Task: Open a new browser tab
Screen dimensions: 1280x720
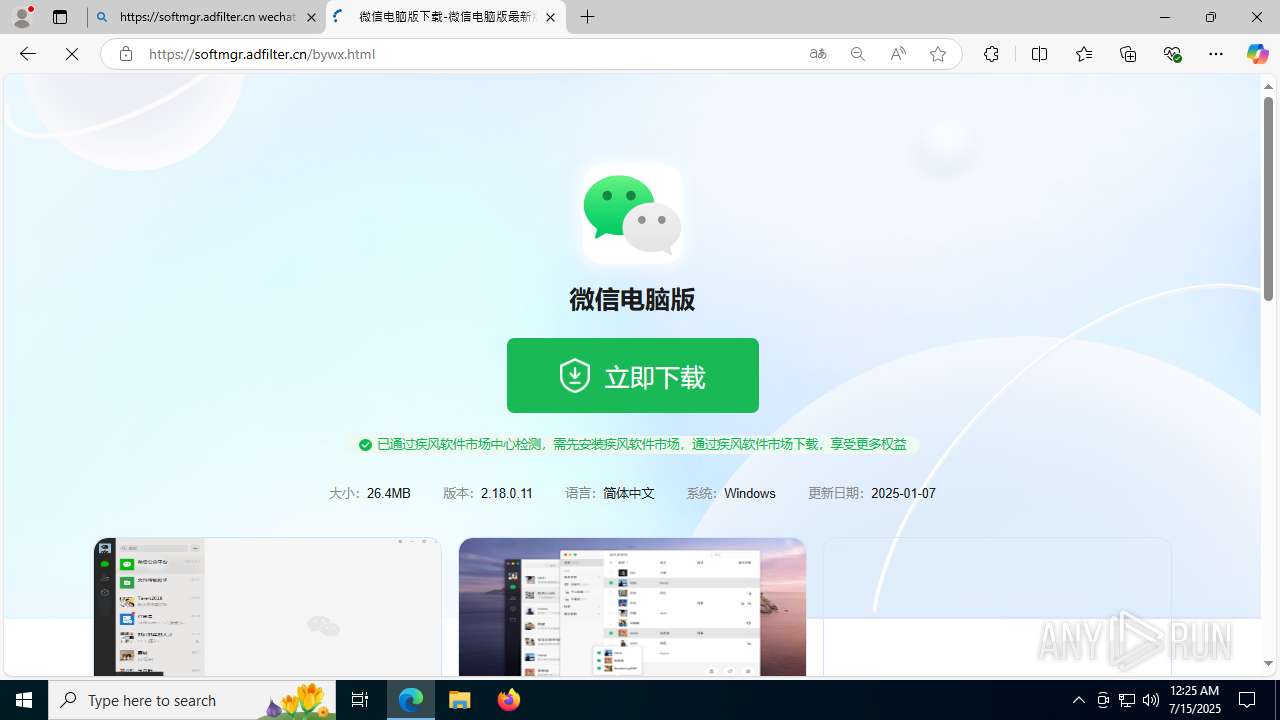Action: pyautogui.click(x=588, y=17)
